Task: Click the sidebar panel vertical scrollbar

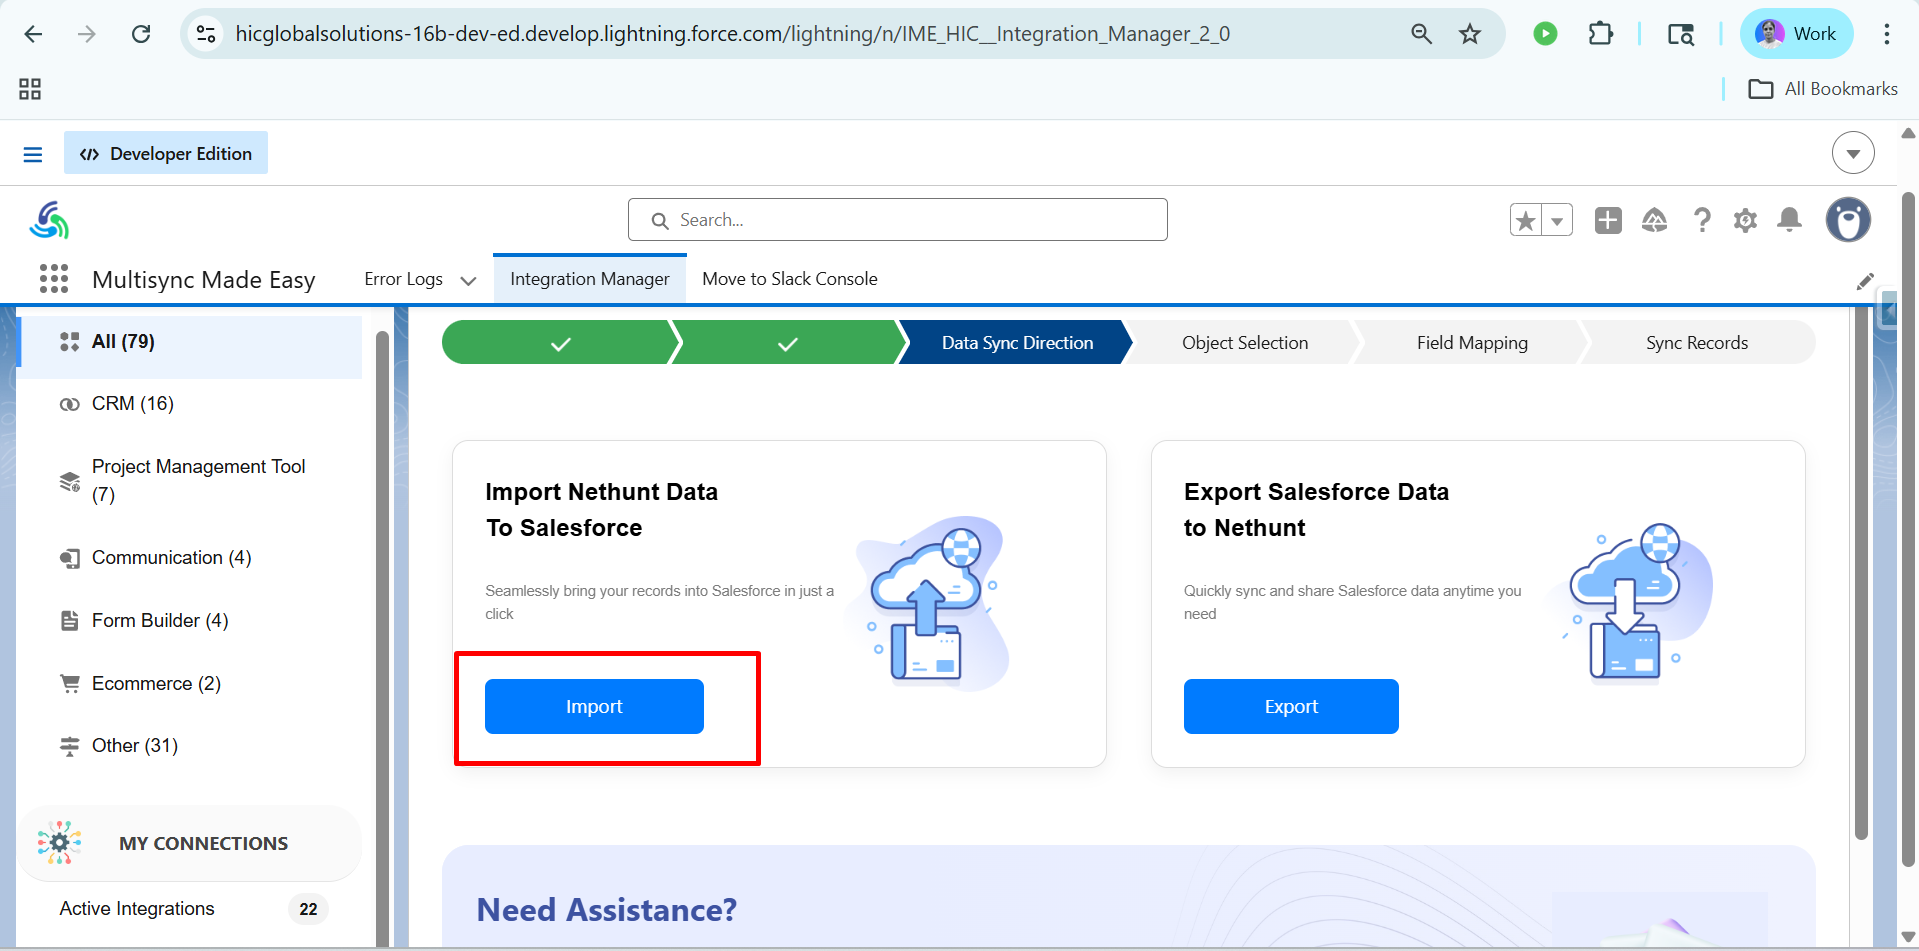Action: 382,637
